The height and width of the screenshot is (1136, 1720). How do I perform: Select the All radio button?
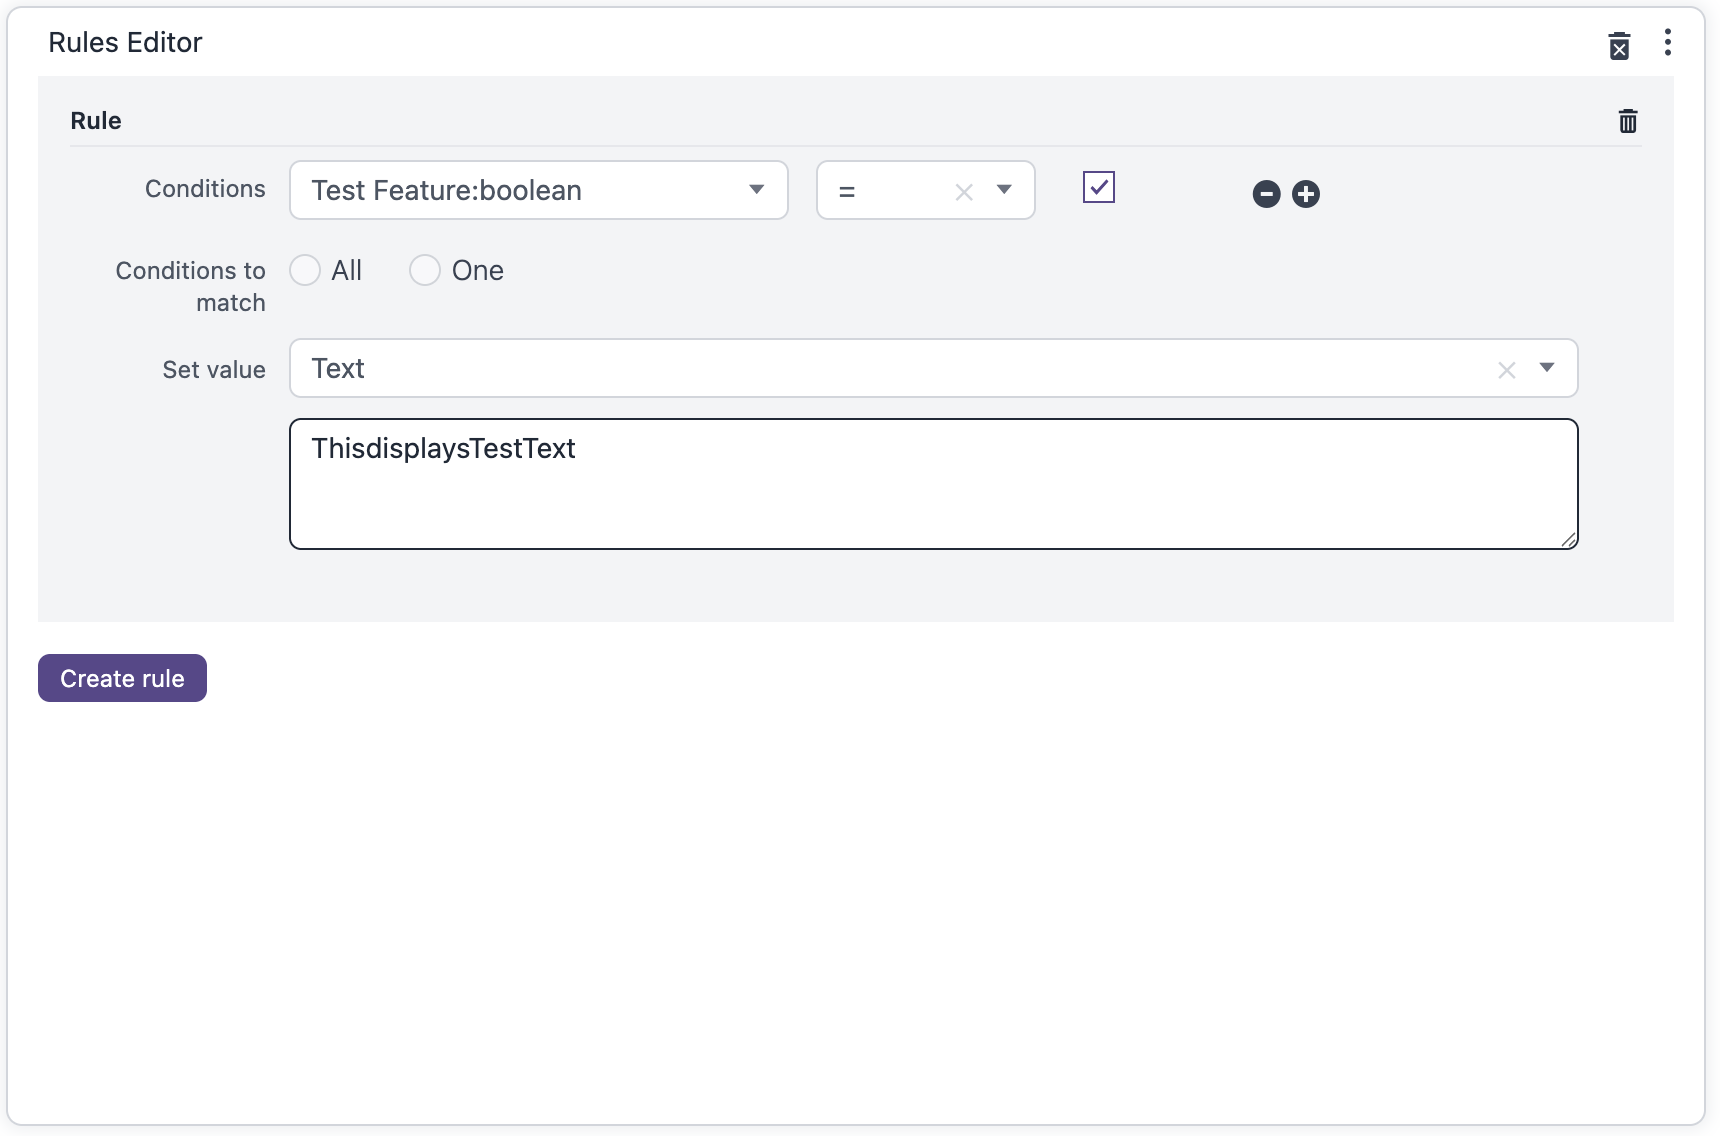(x=305, y=270)
